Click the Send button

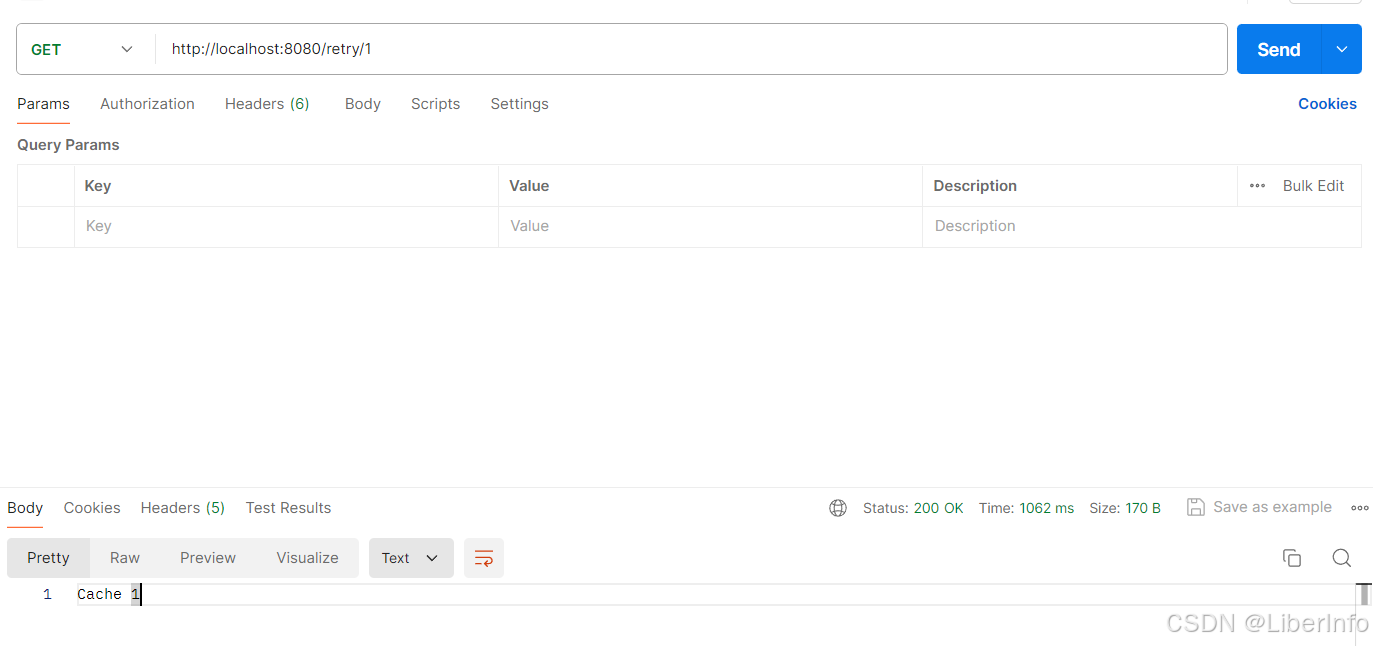click(x=1277, y=48)
